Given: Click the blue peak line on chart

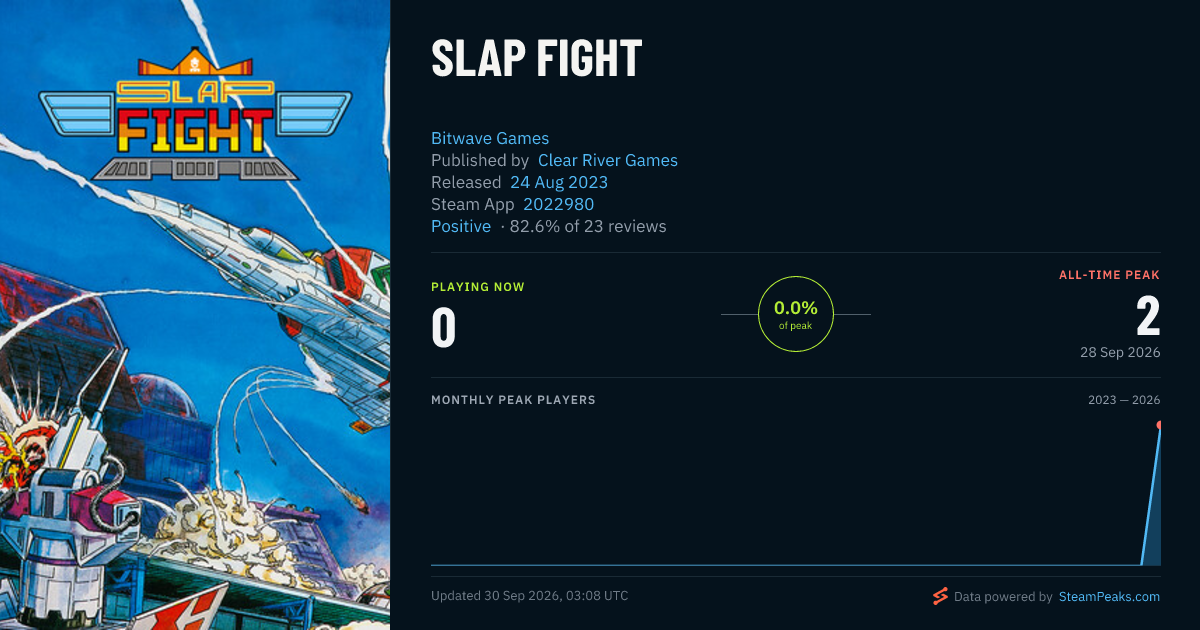Looking at the screenshot, I should [x=1151, y=495].
